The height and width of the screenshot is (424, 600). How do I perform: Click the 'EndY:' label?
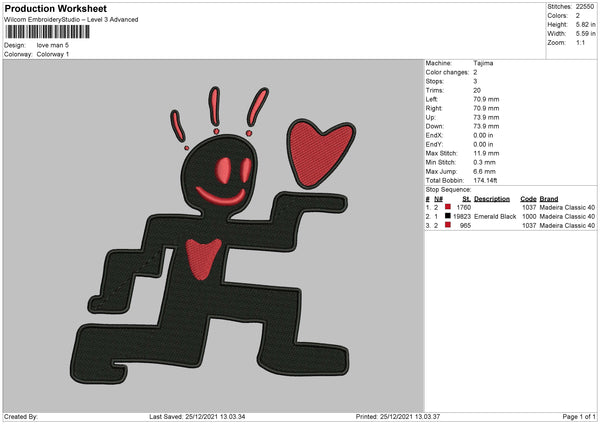[434, 145]
